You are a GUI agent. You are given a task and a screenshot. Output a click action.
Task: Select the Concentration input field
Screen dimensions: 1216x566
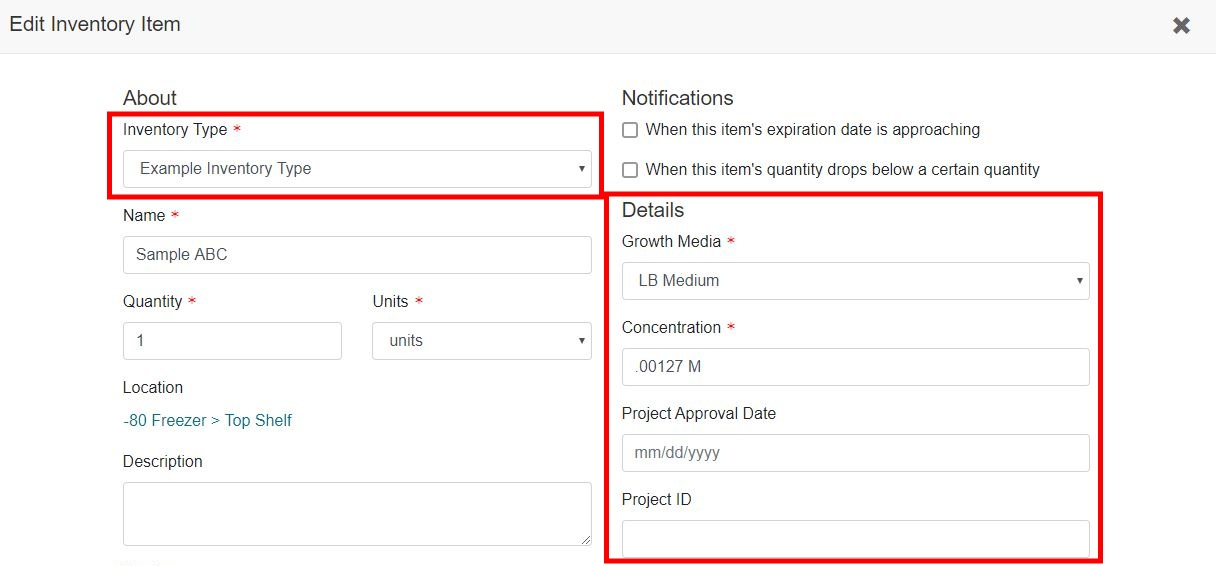[x=855, y=367]
